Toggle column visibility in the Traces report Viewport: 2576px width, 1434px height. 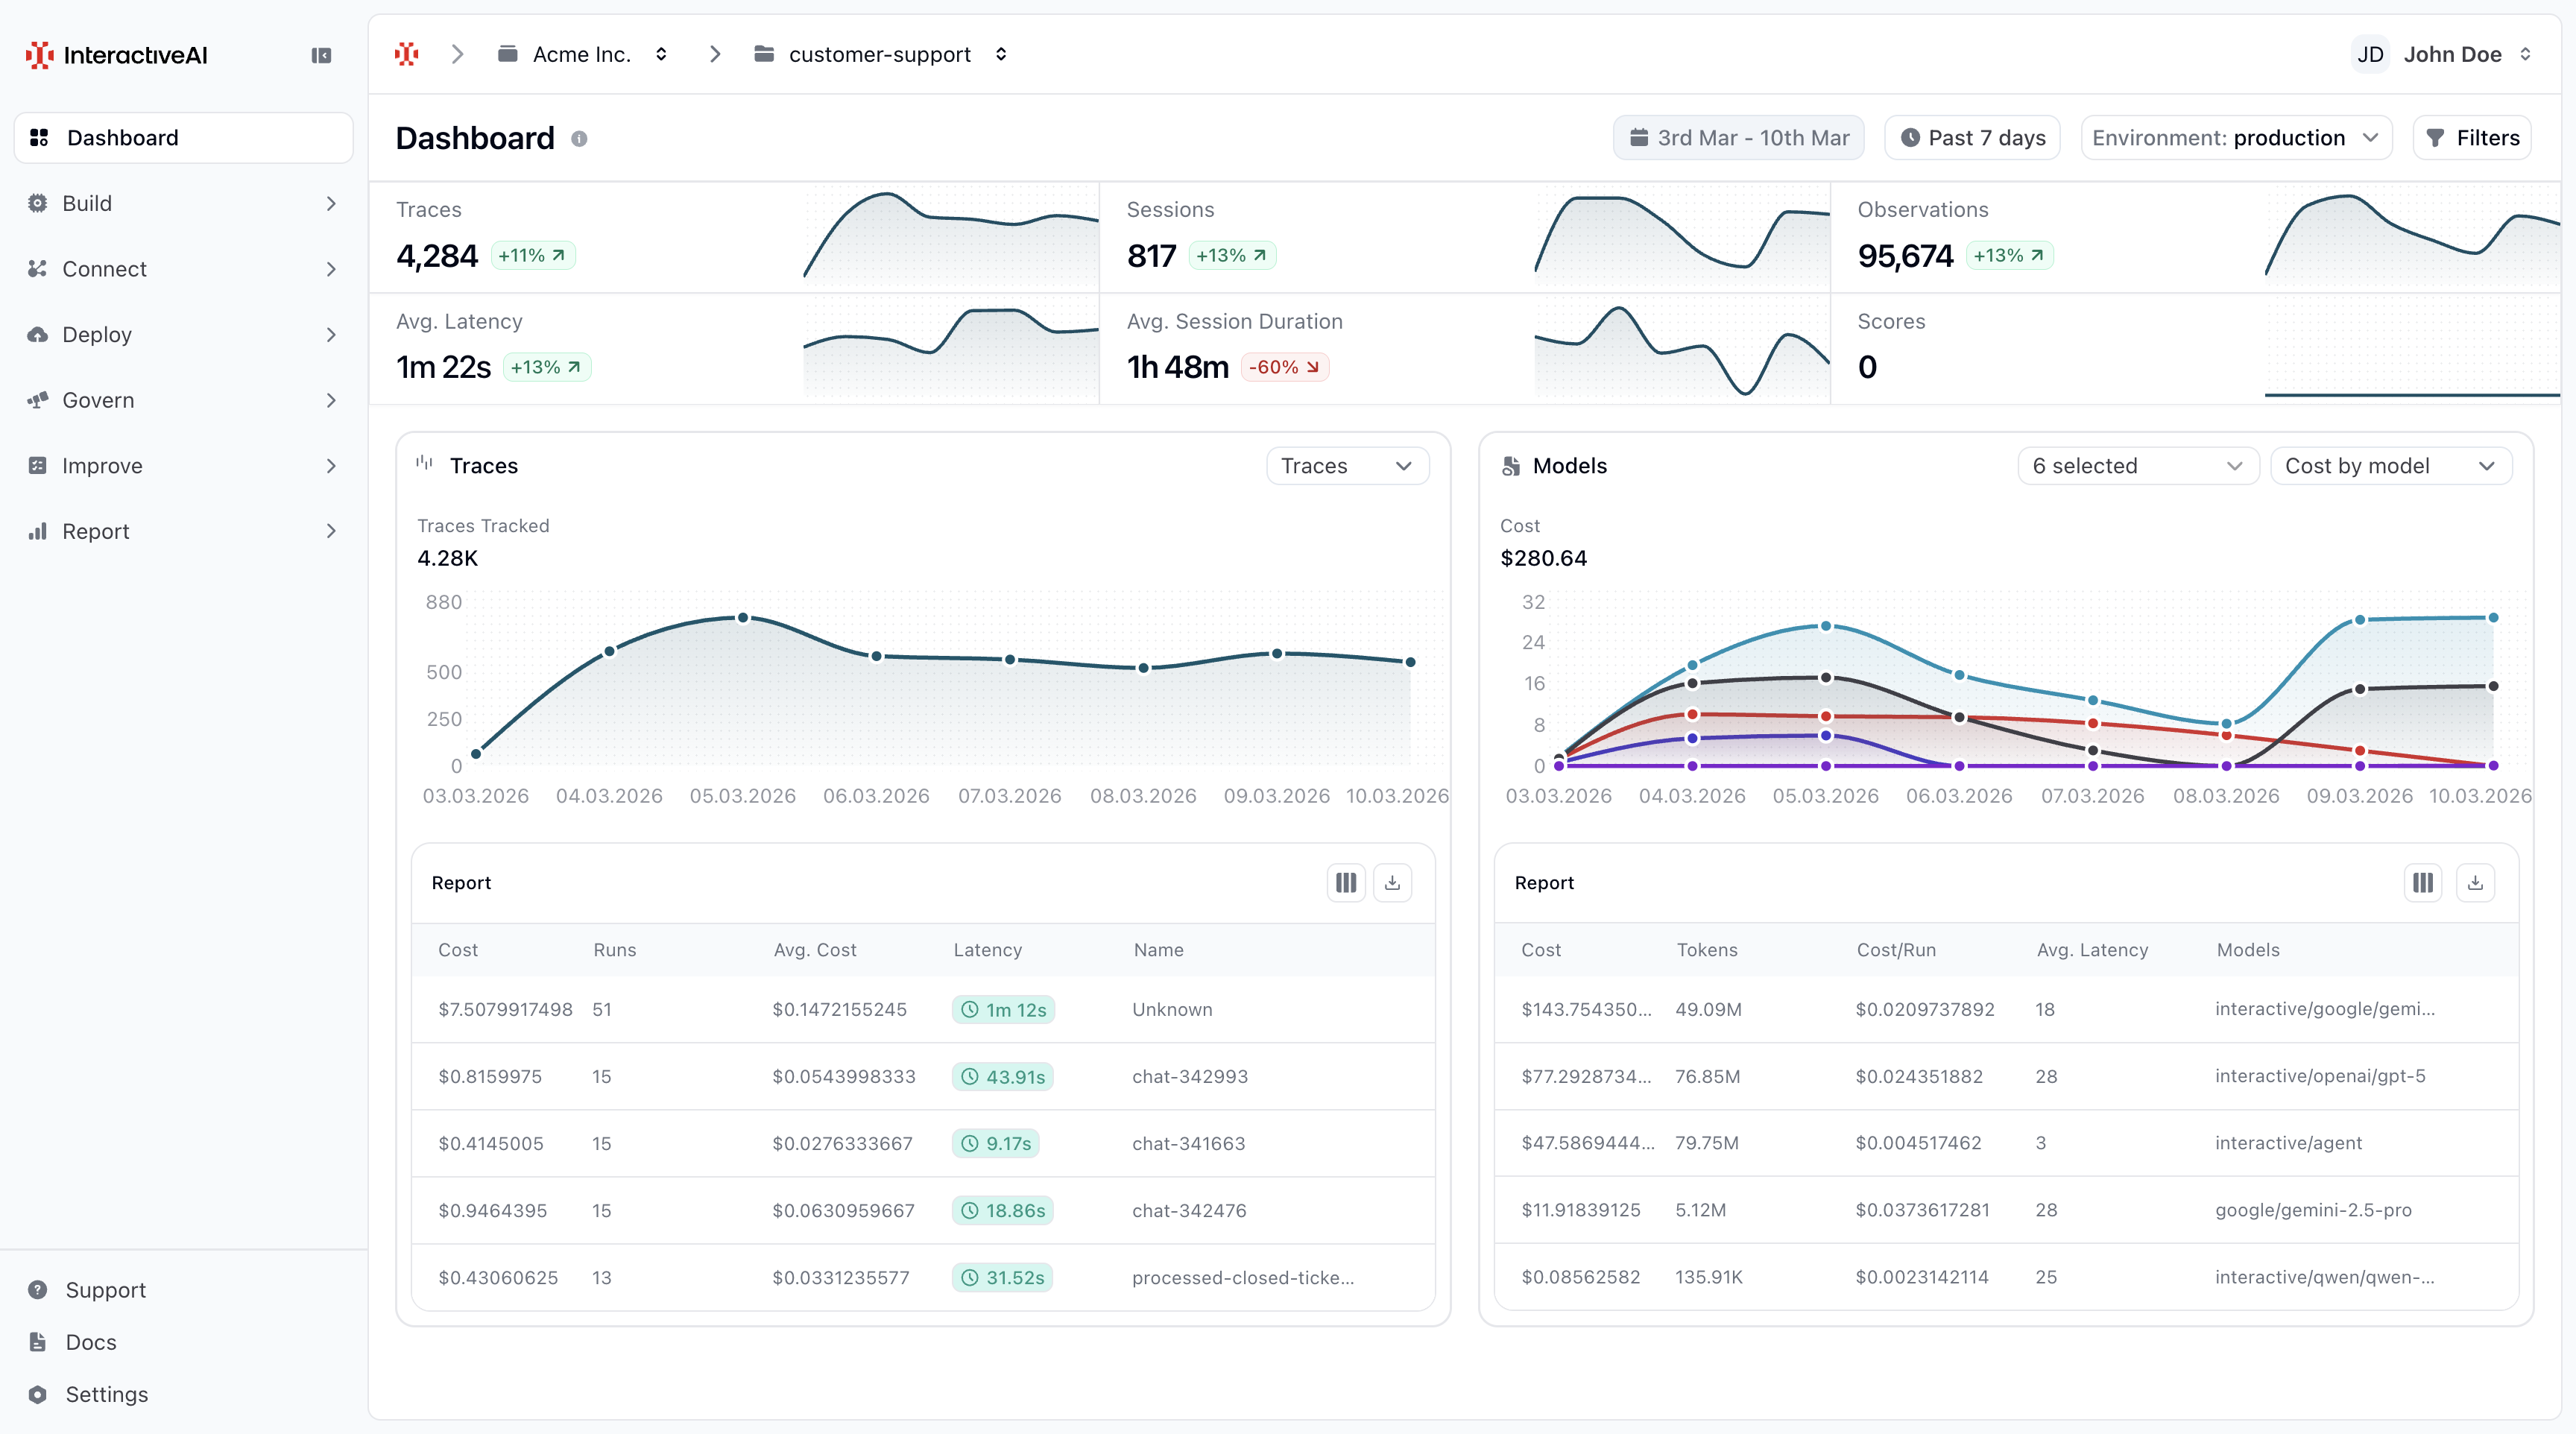[x=1345, y=883]
